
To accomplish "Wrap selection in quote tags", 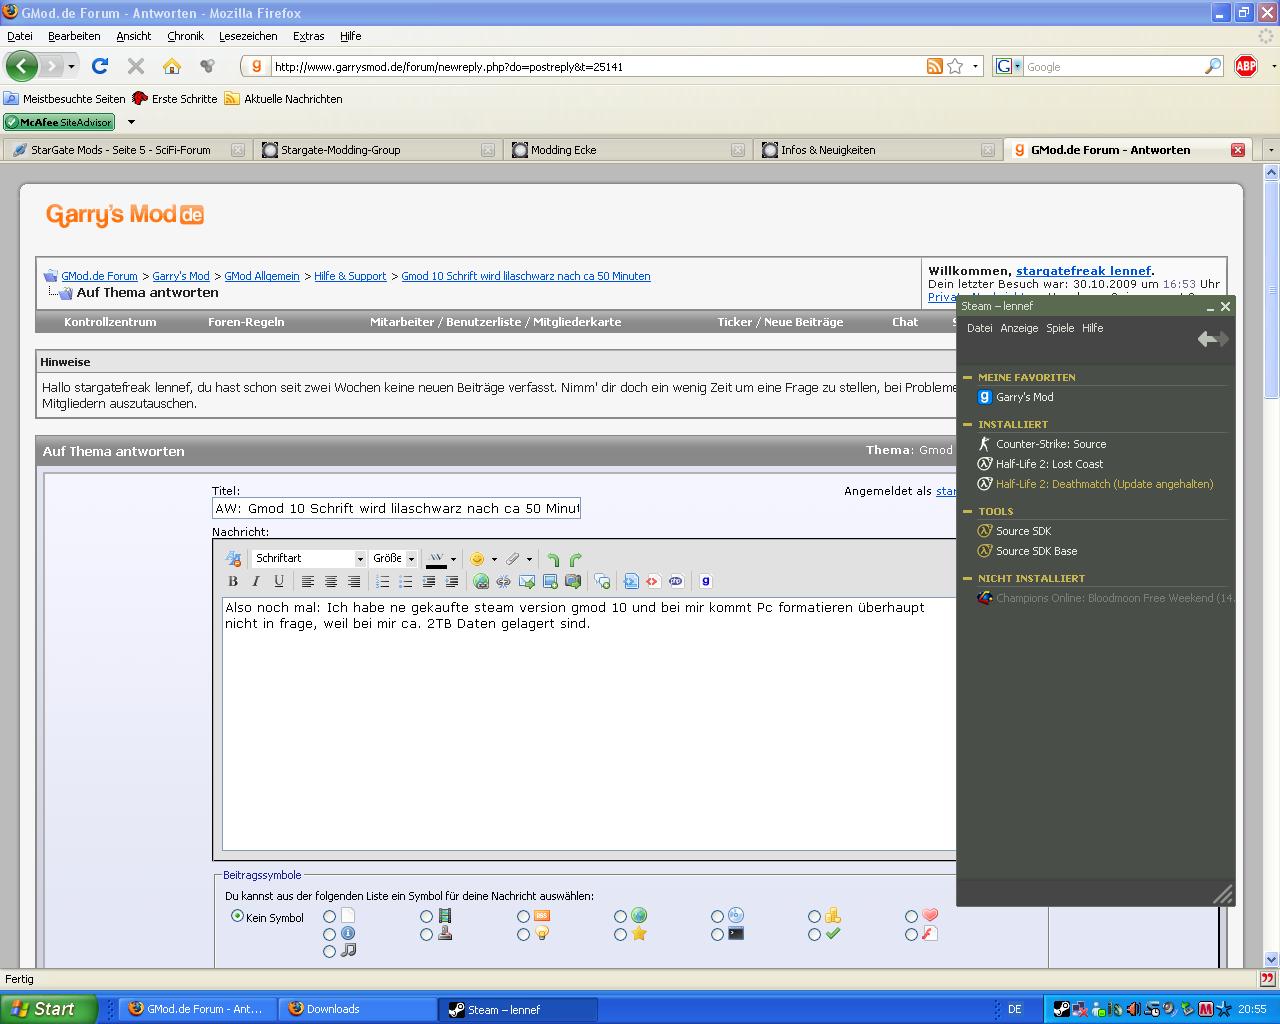I will [x=602, y=581].
